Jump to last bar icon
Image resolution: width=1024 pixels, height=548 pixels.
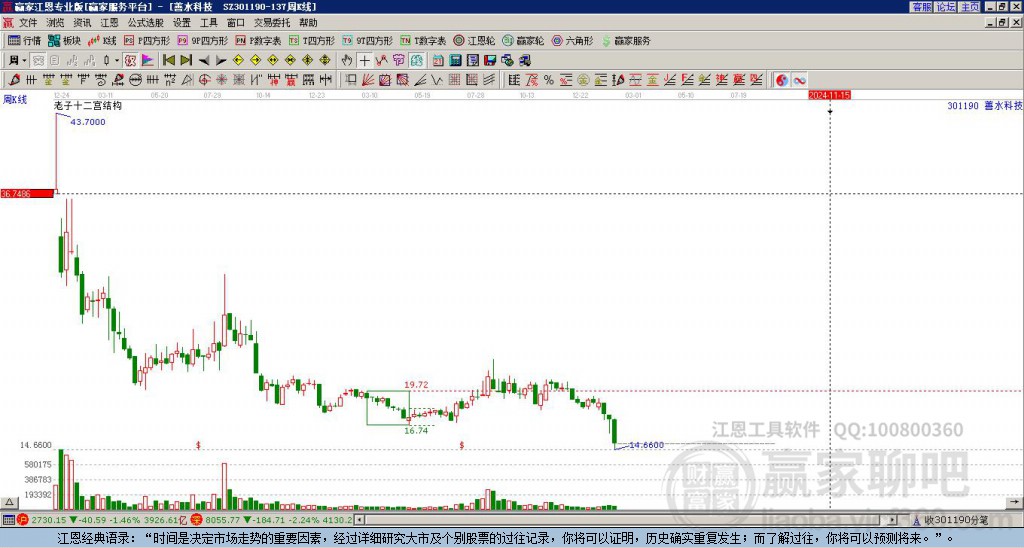(186, 61)
